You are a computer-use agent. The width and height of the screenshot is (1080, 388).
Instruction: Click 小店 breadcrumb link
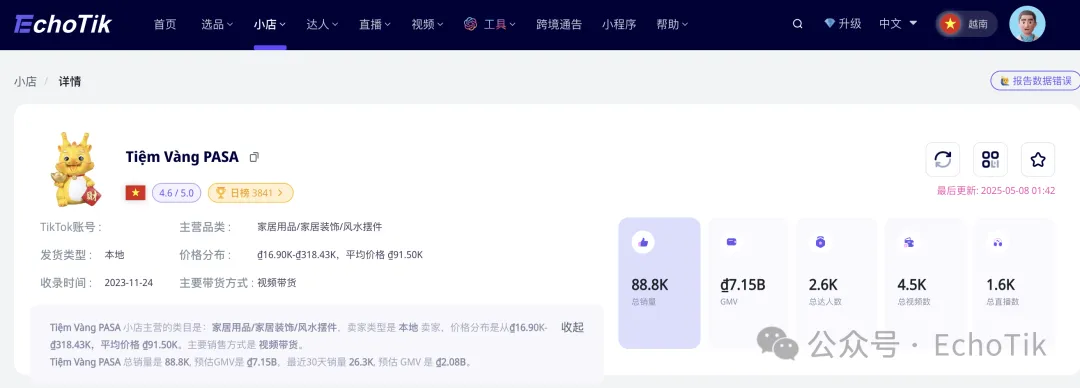coord(25,81)
